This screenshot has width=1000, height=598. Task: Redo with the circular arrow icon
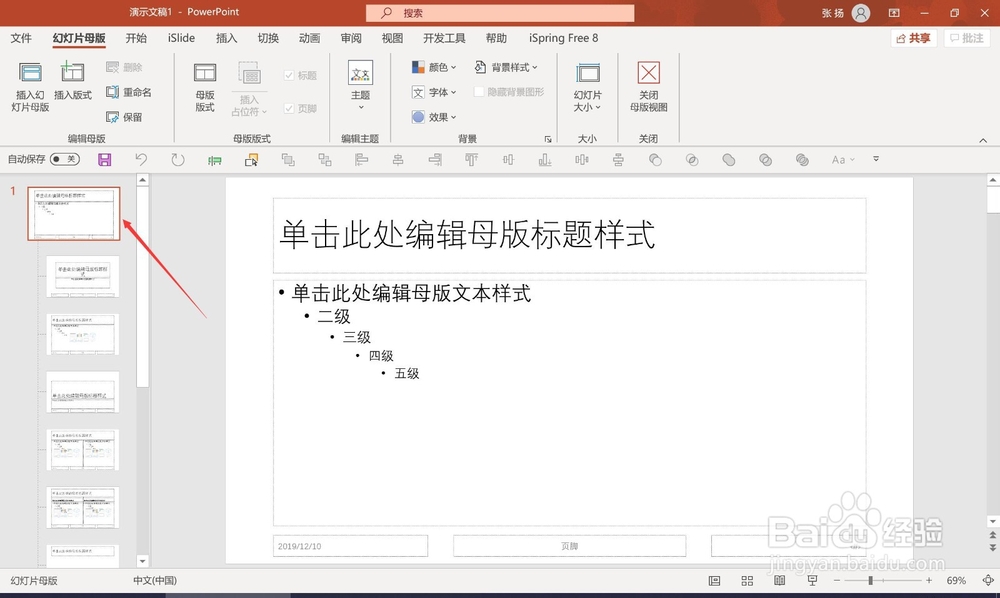pos(178,159)
